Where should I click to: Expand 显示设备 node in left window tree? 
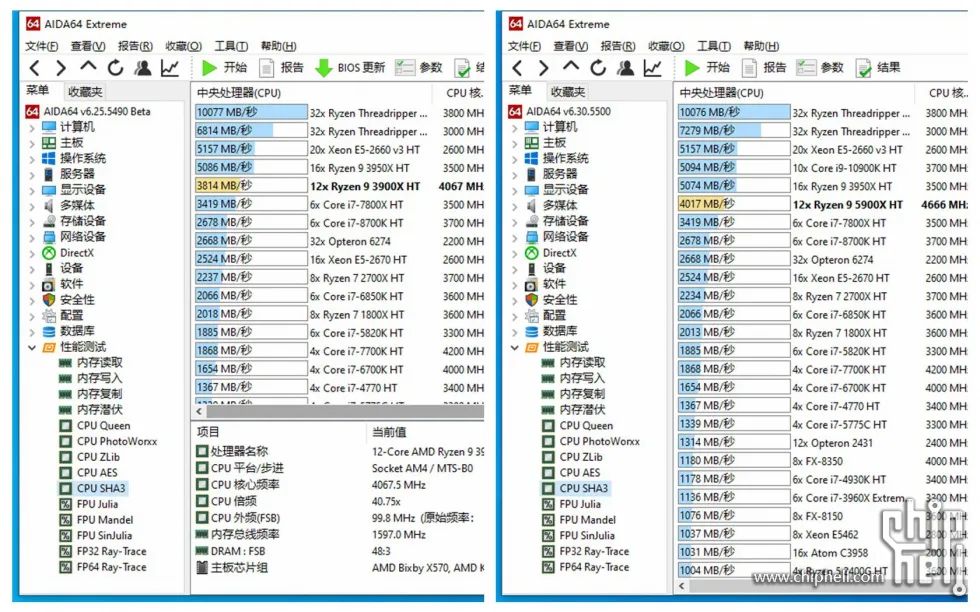coord(32,190)
